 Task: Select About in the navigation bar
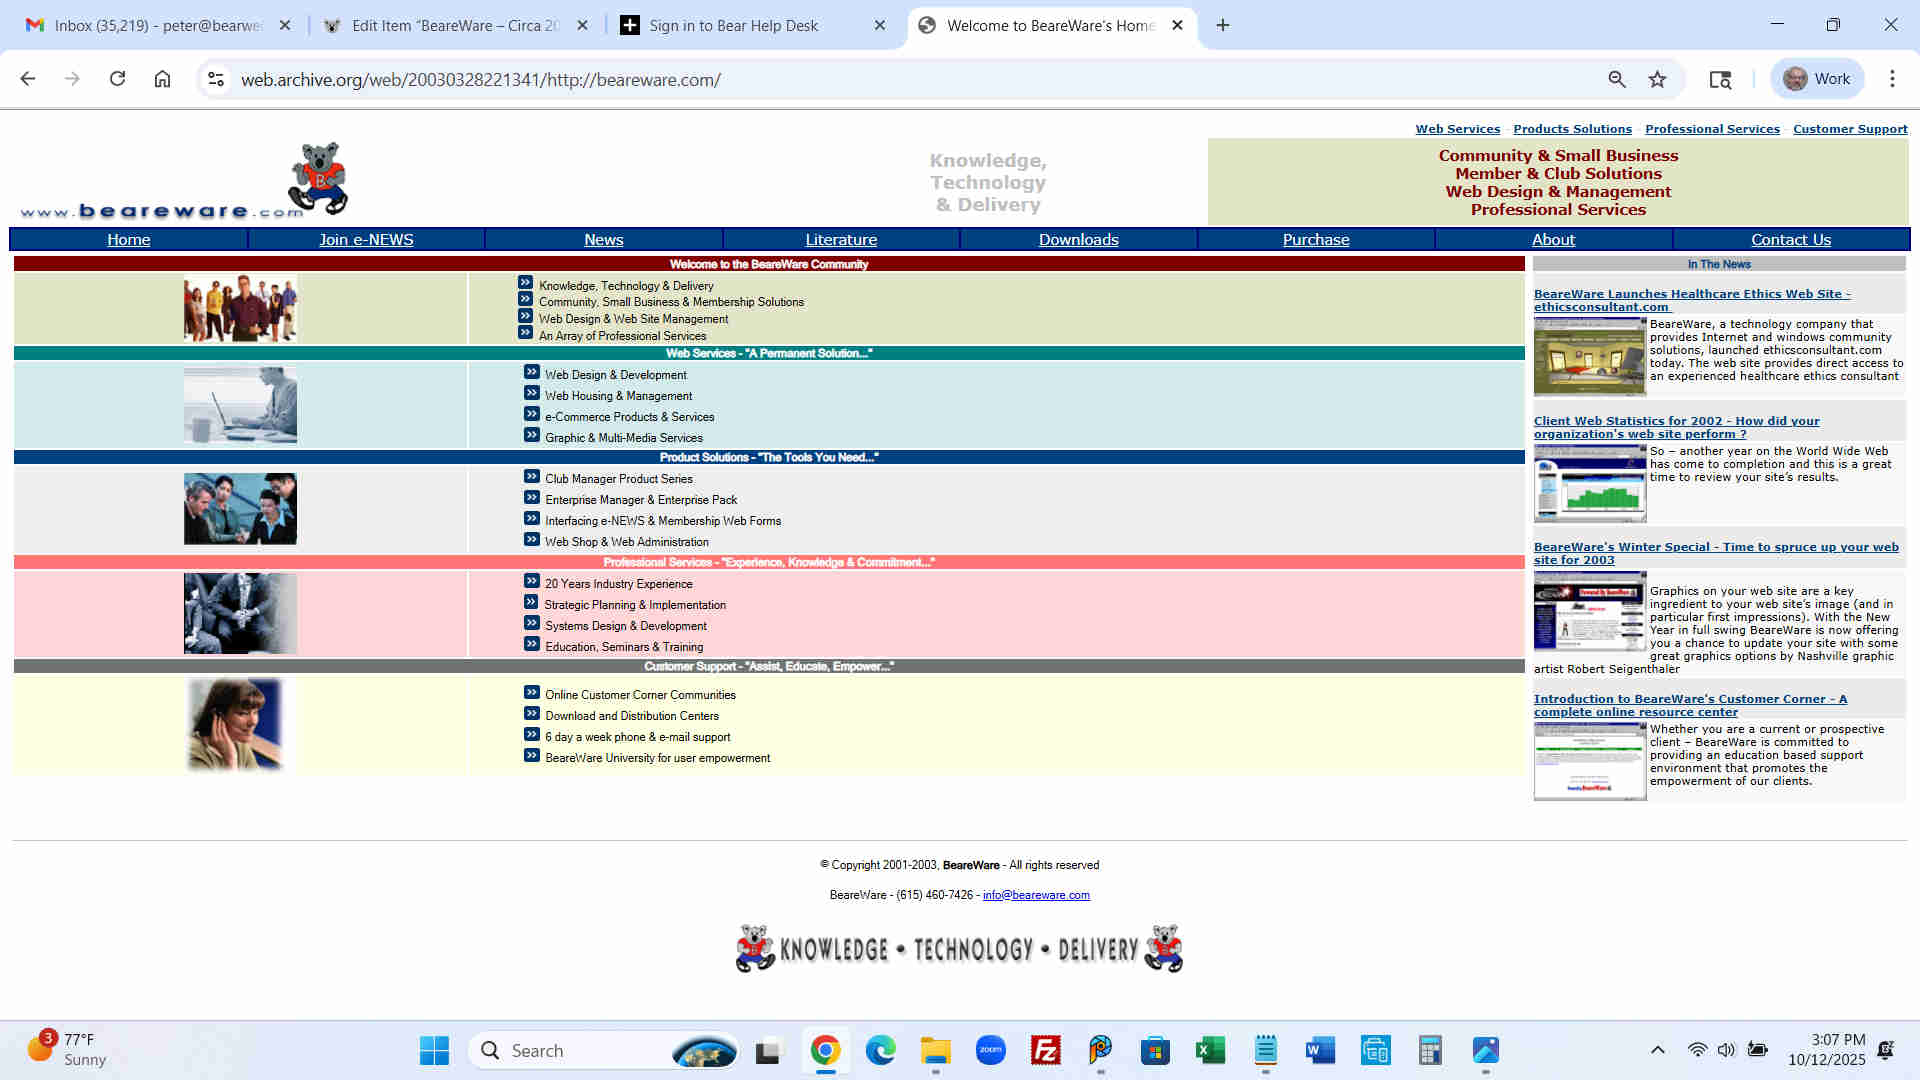click(1553, 240)
